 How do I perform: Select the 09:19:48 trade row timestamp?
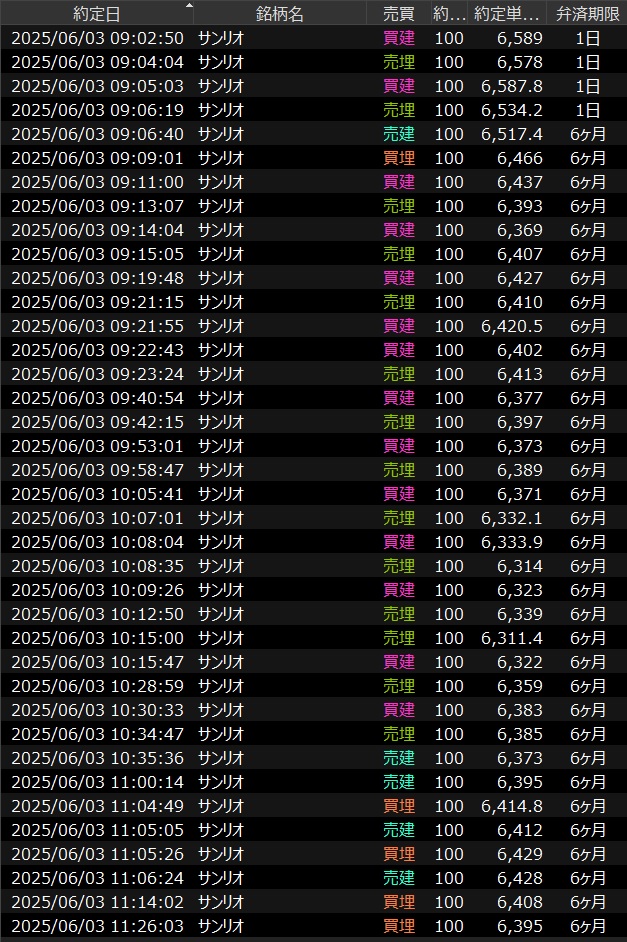(97, 278)
